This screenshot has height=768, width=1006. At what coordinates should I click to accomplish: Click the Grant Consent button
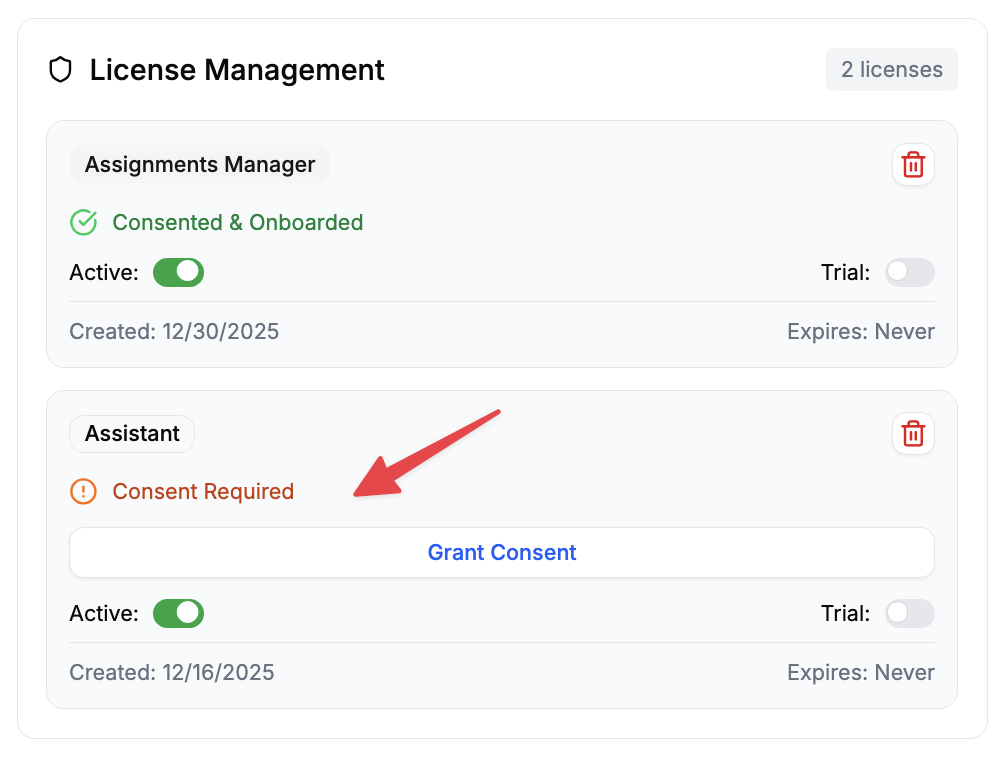[501, 552]
